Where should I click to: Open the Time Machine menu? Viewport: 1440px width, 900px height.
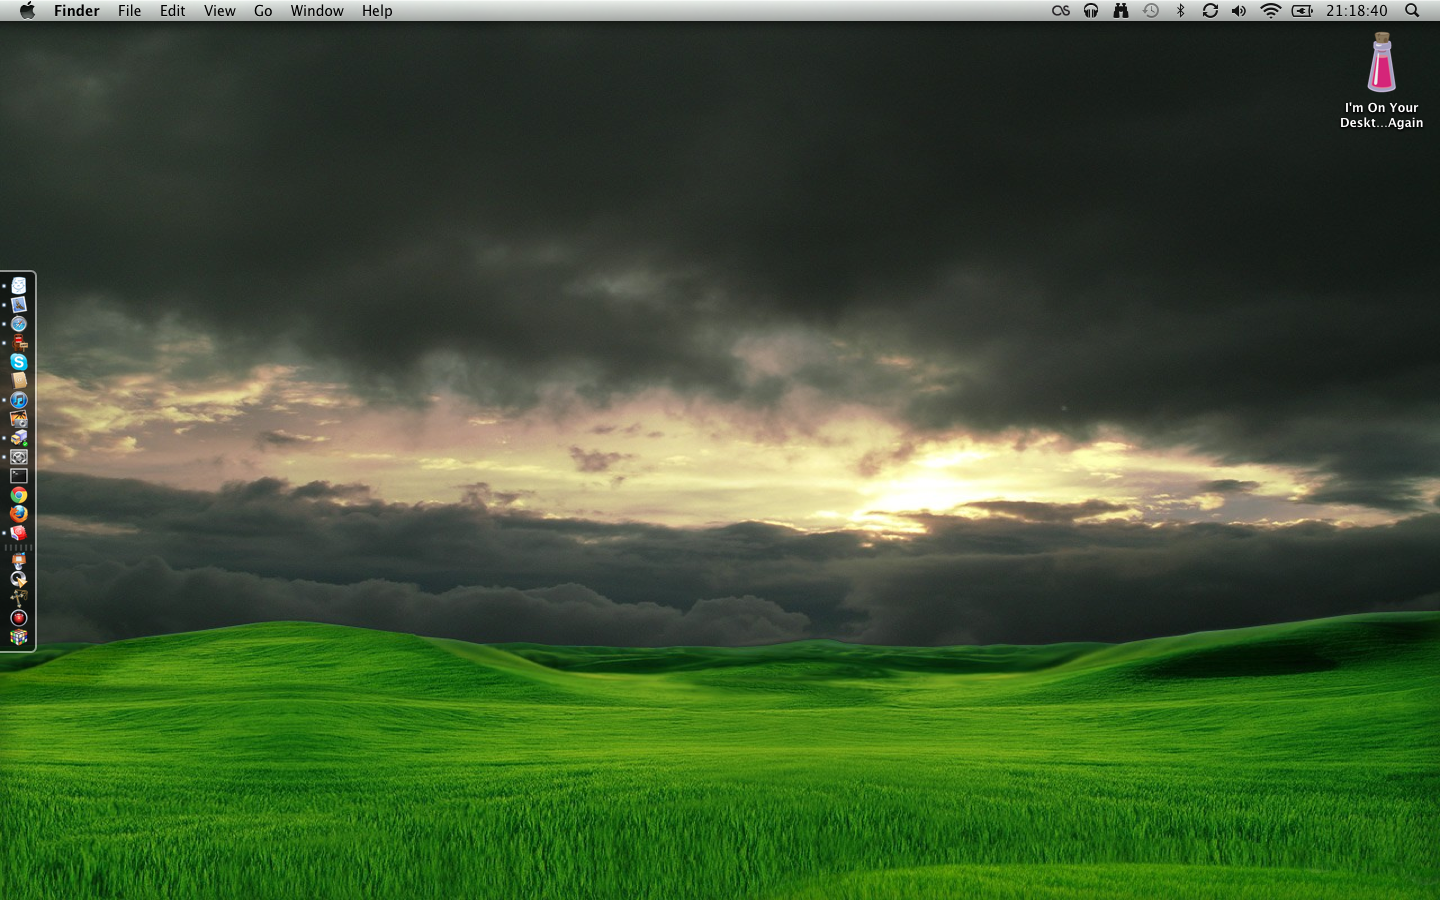(x=1151, y=11)
